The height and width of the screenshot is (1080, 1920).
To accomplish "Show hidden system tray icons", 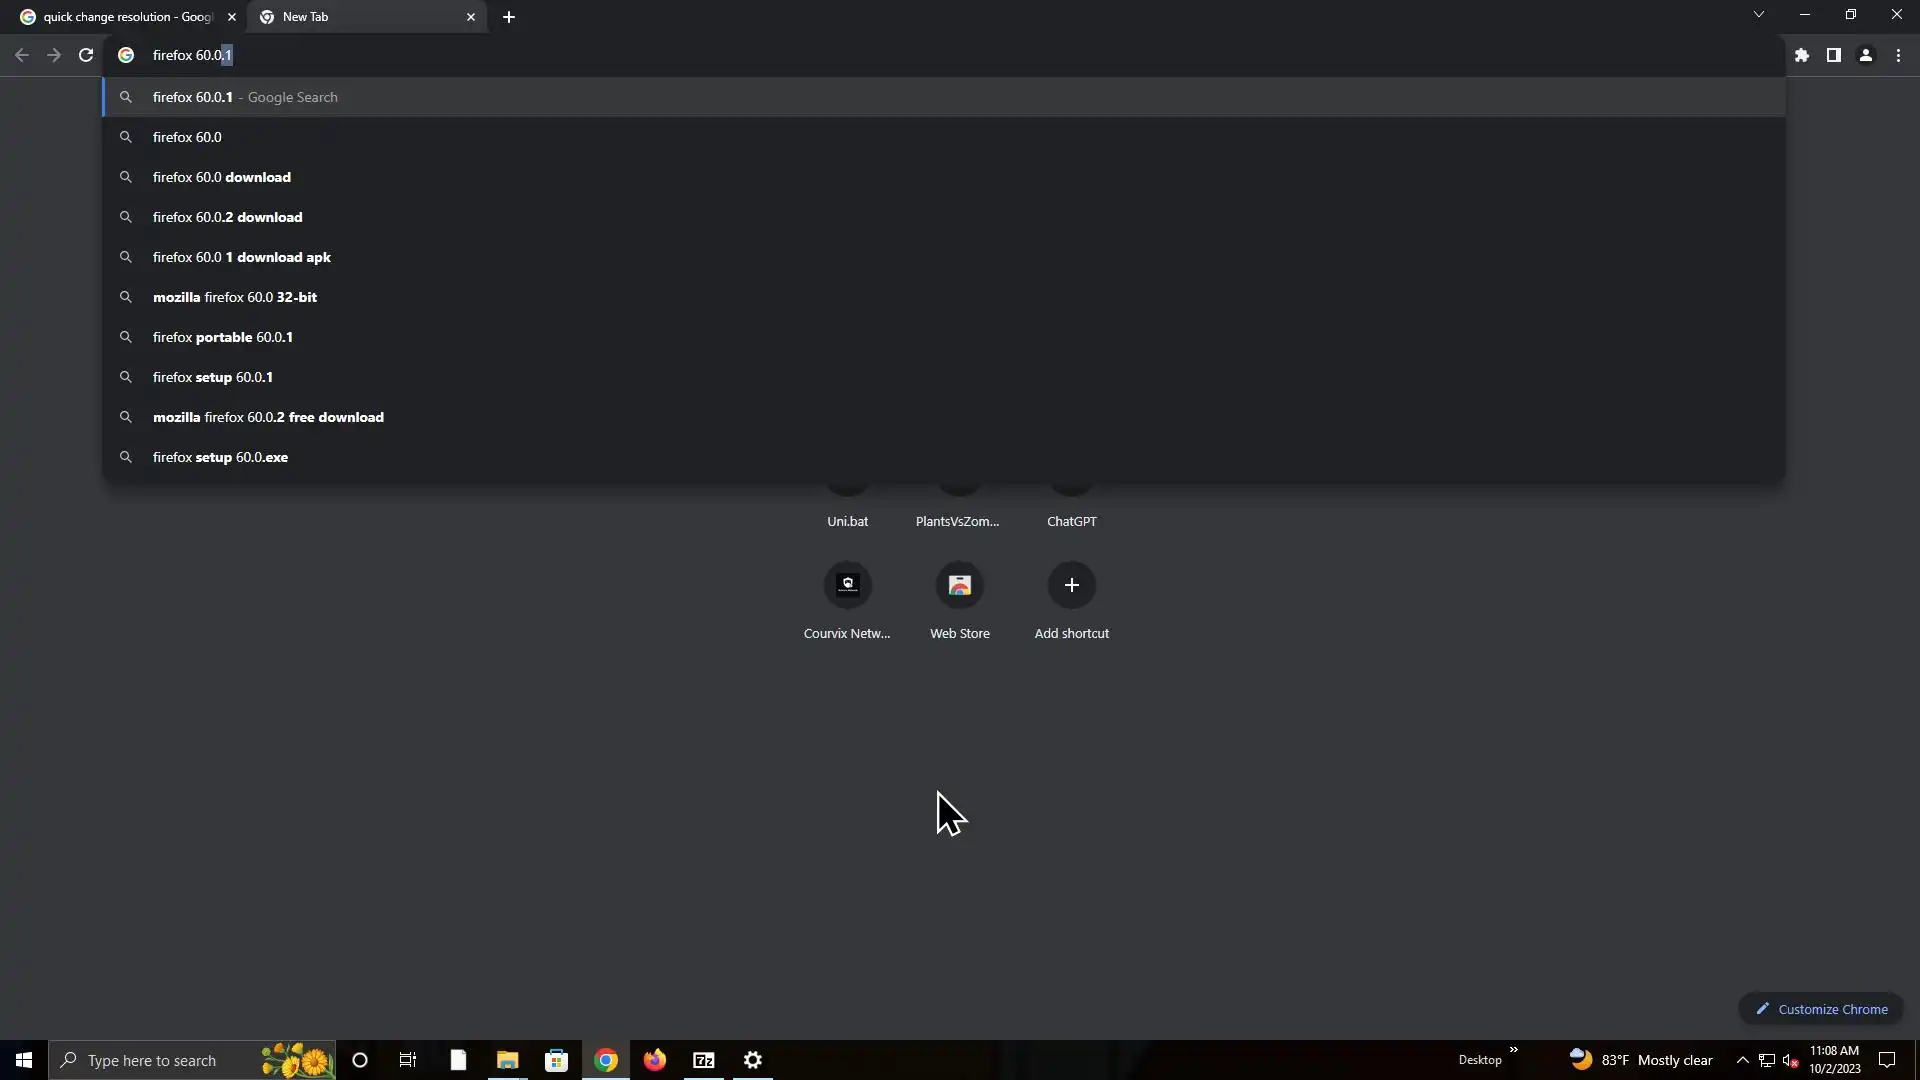I will pos(1742,1060).
